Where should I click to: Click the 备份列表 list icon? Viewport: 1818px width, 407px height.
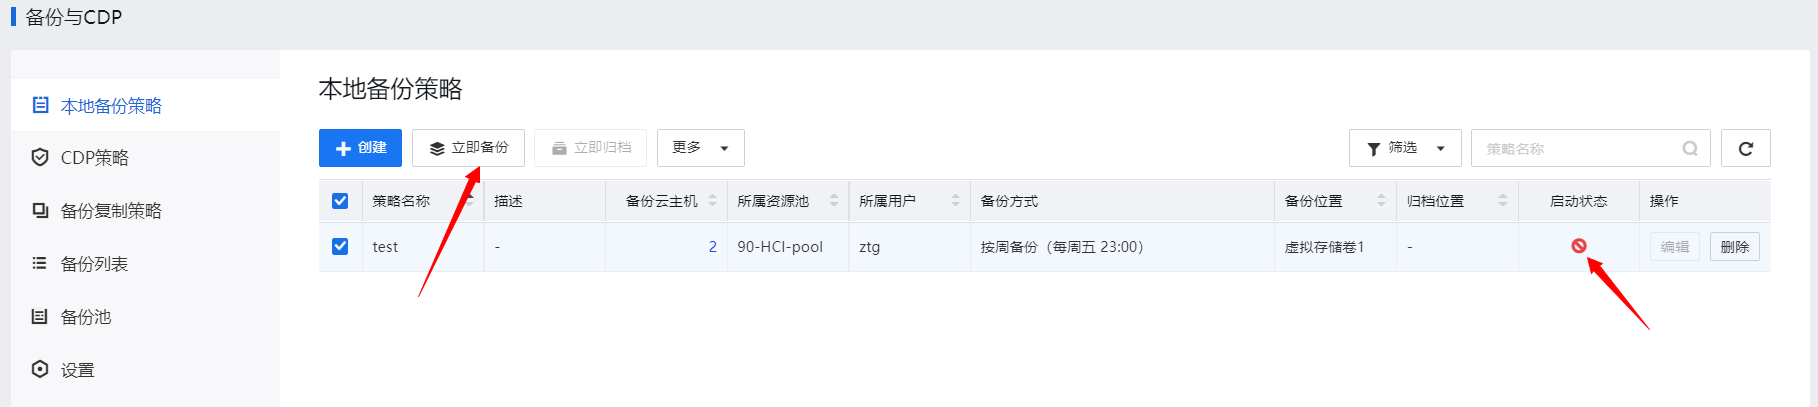(40, 264)
